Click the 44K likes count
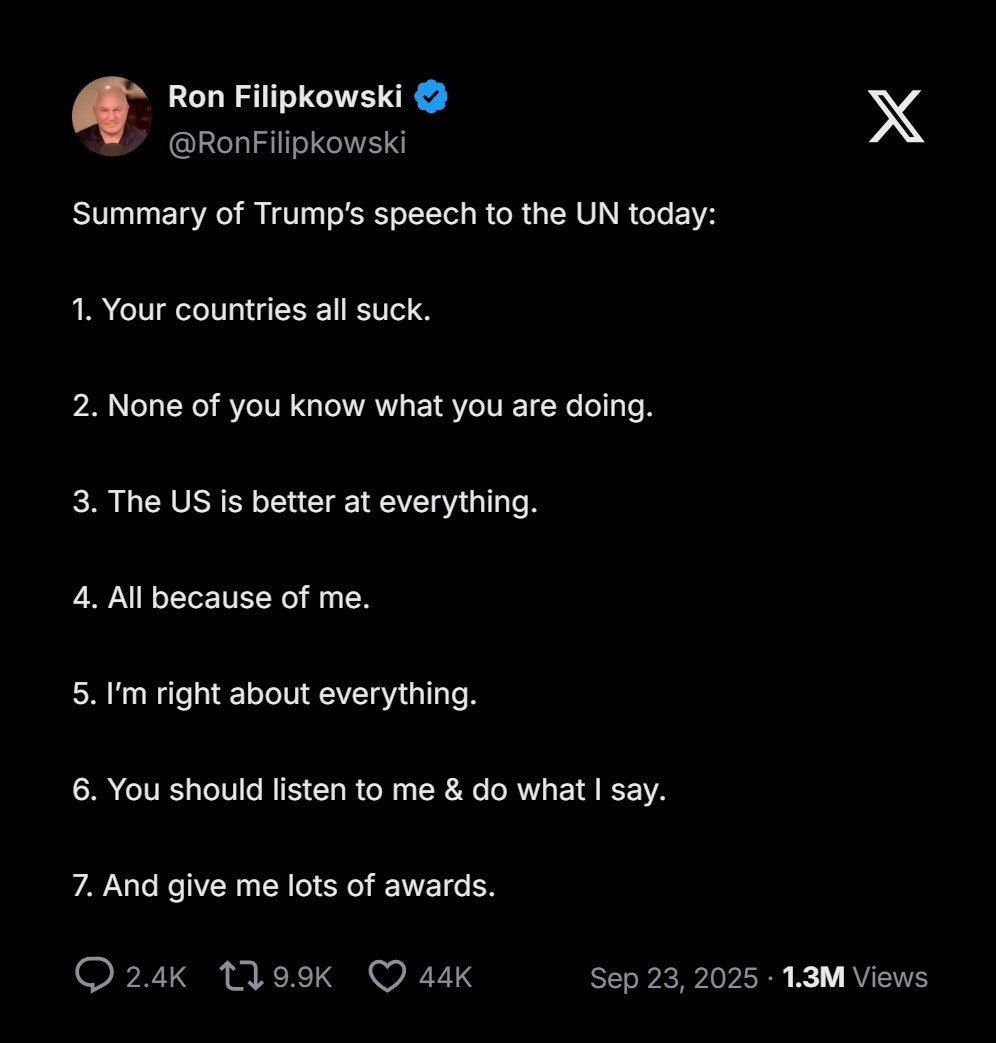 coord(445,977)
